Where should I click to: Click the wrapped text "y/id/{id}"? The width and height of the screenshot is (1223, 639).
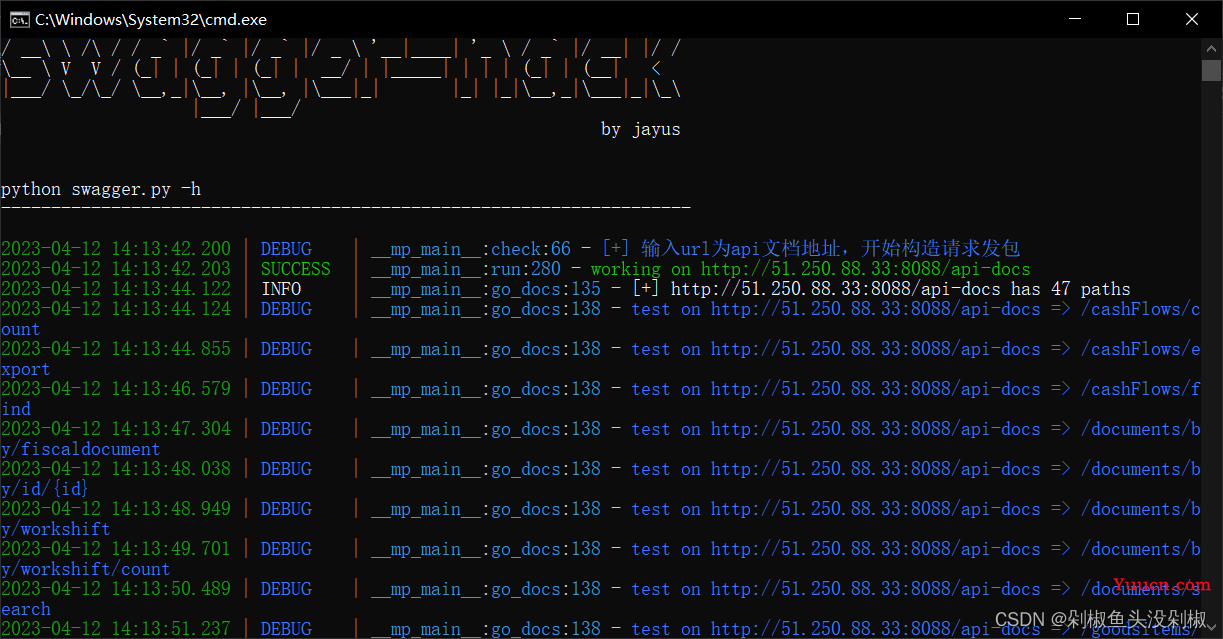point(46,489)
